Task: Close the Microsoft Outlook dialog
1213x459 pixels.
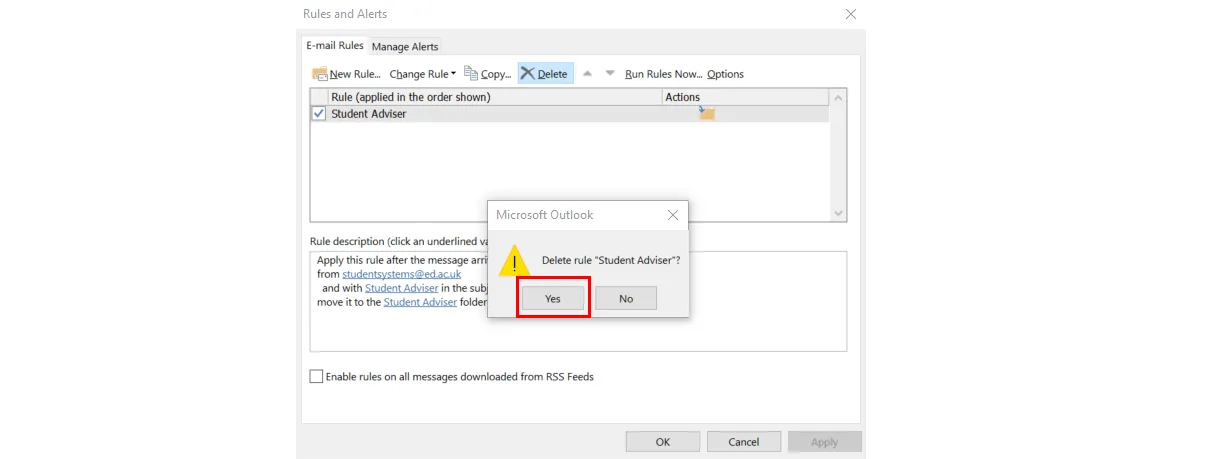Action: 673,215
